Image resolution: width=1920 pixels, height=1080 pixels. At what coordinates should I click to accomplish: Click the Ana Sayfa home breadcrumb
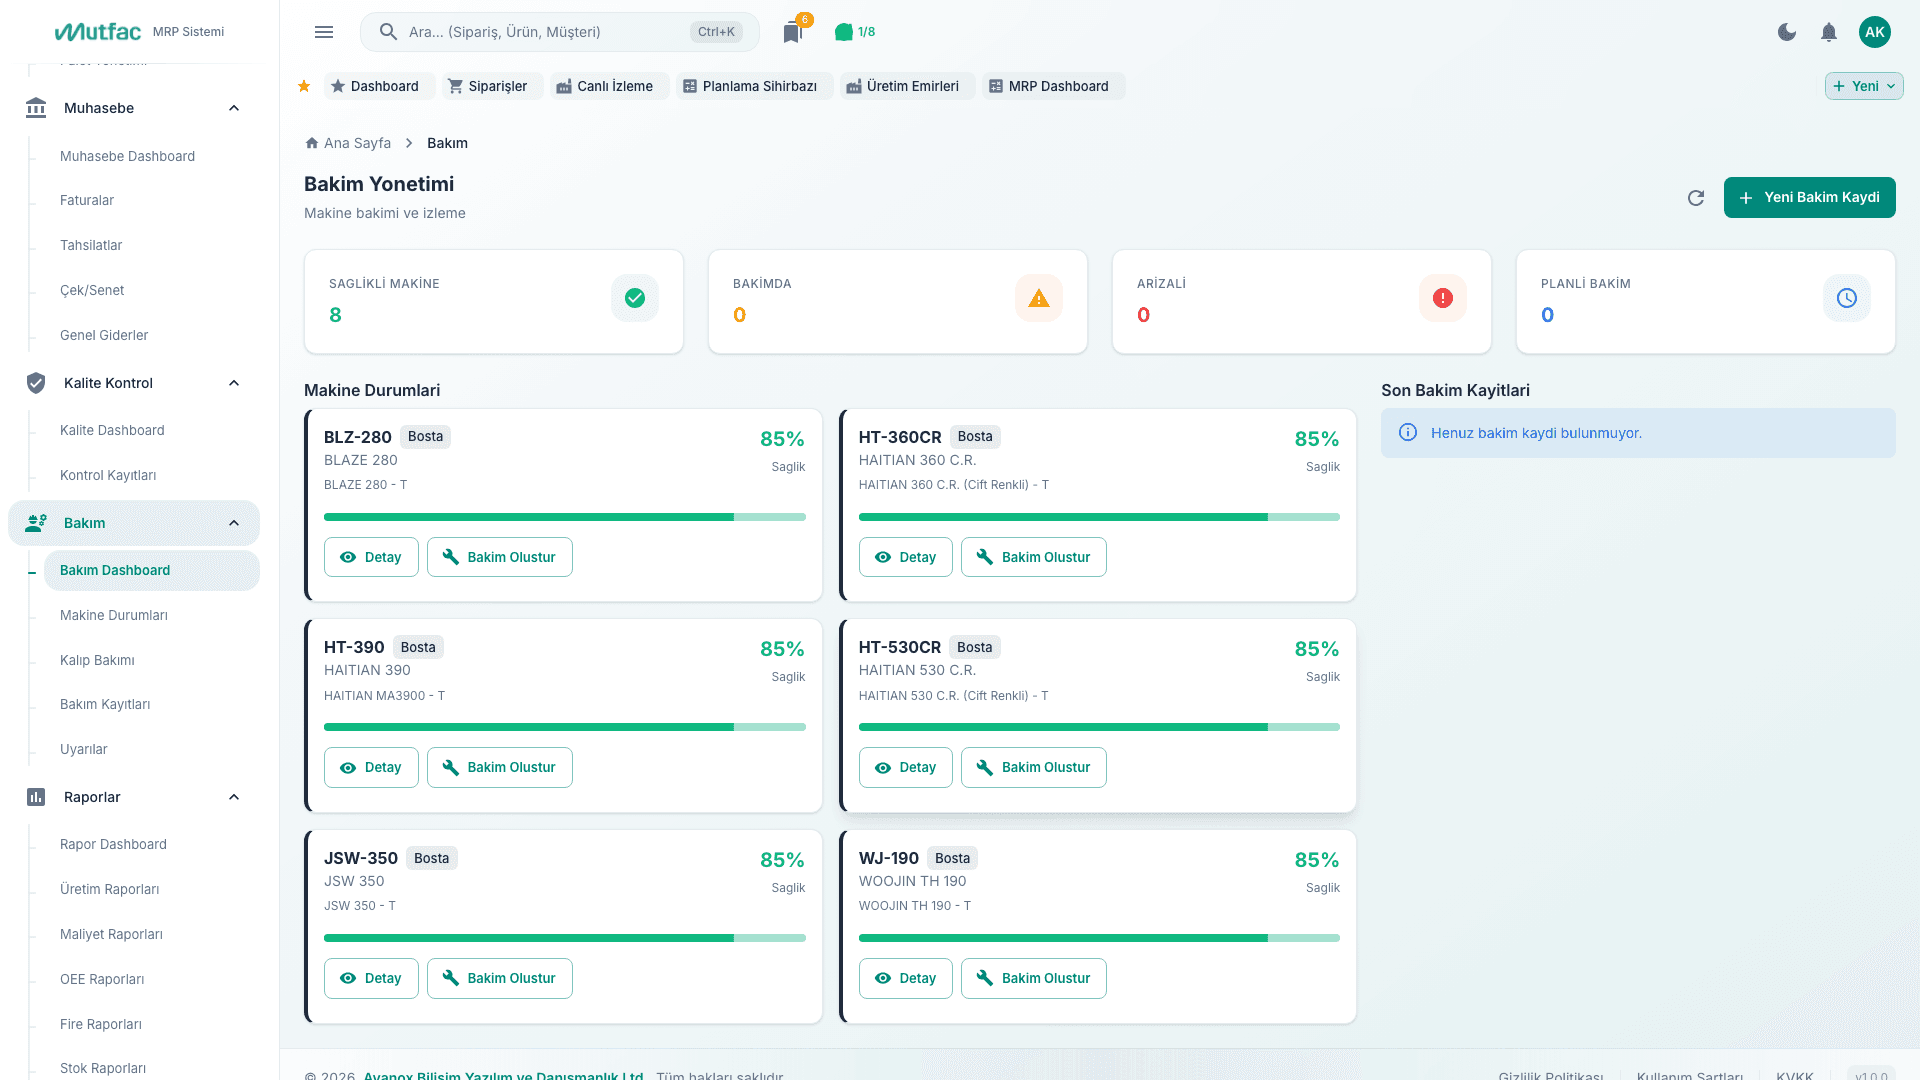click(x=348, y=143)
